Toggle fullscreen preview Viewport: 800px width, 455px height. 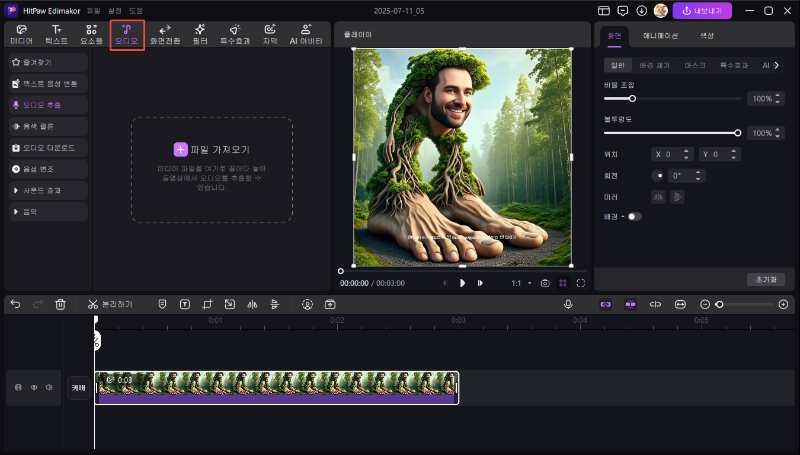click(x=581, y=283)
